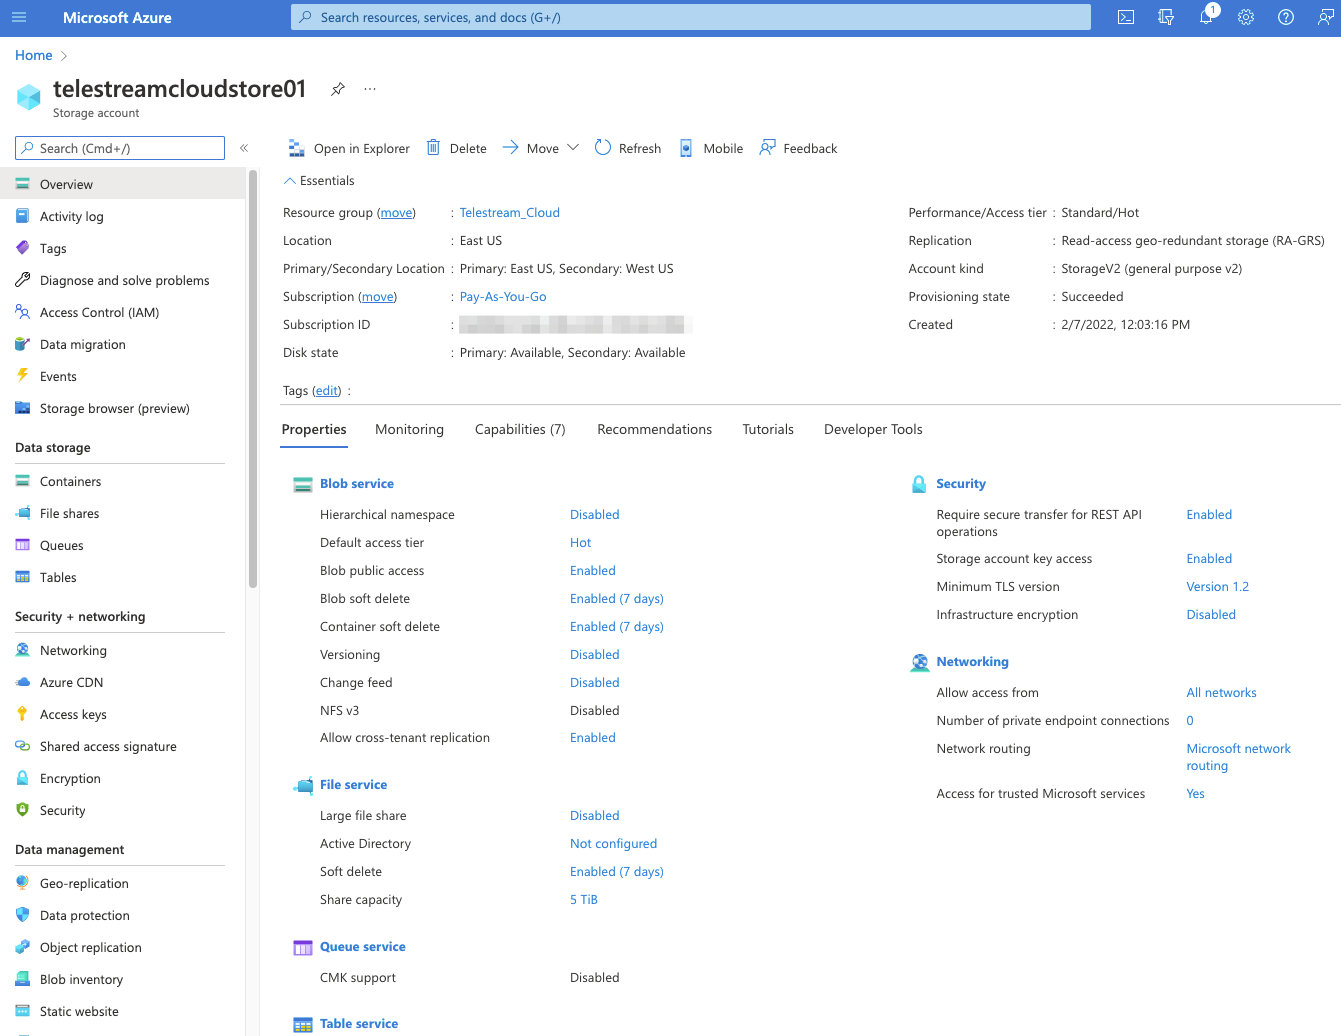The image size is (1341, 1036).
Task: Go to the Home breadcrumb
Action: (34, 55)
